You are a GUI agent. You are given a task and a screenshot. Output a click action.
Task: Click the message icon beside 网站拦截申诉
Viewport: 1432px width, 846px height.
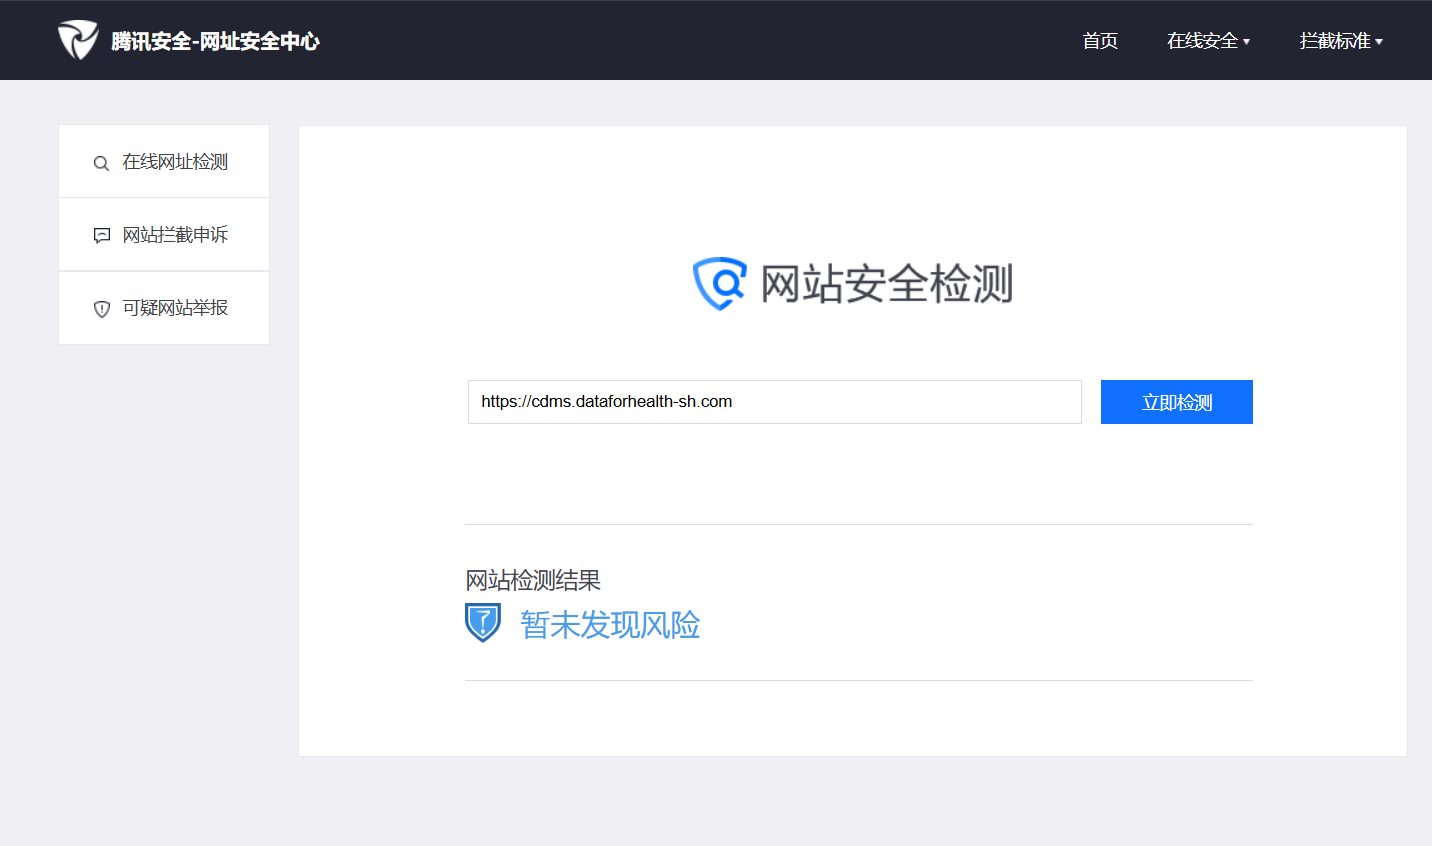pos(101,235)
